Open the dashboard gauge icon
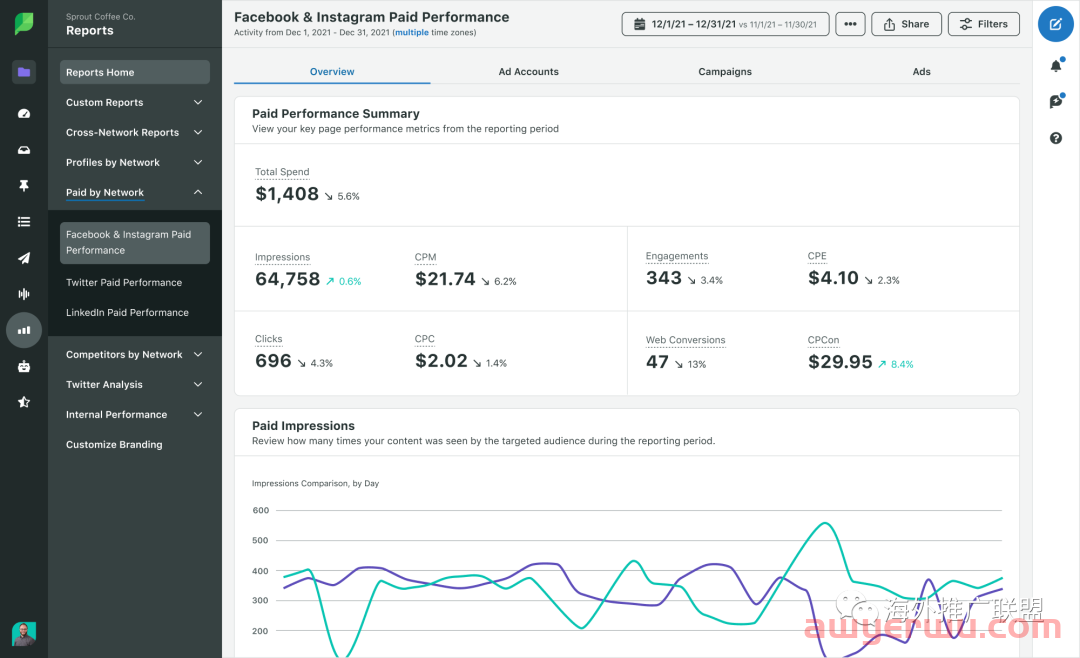Image resolution: width=1080 pixels, height=658 pixels. (24, 114)
